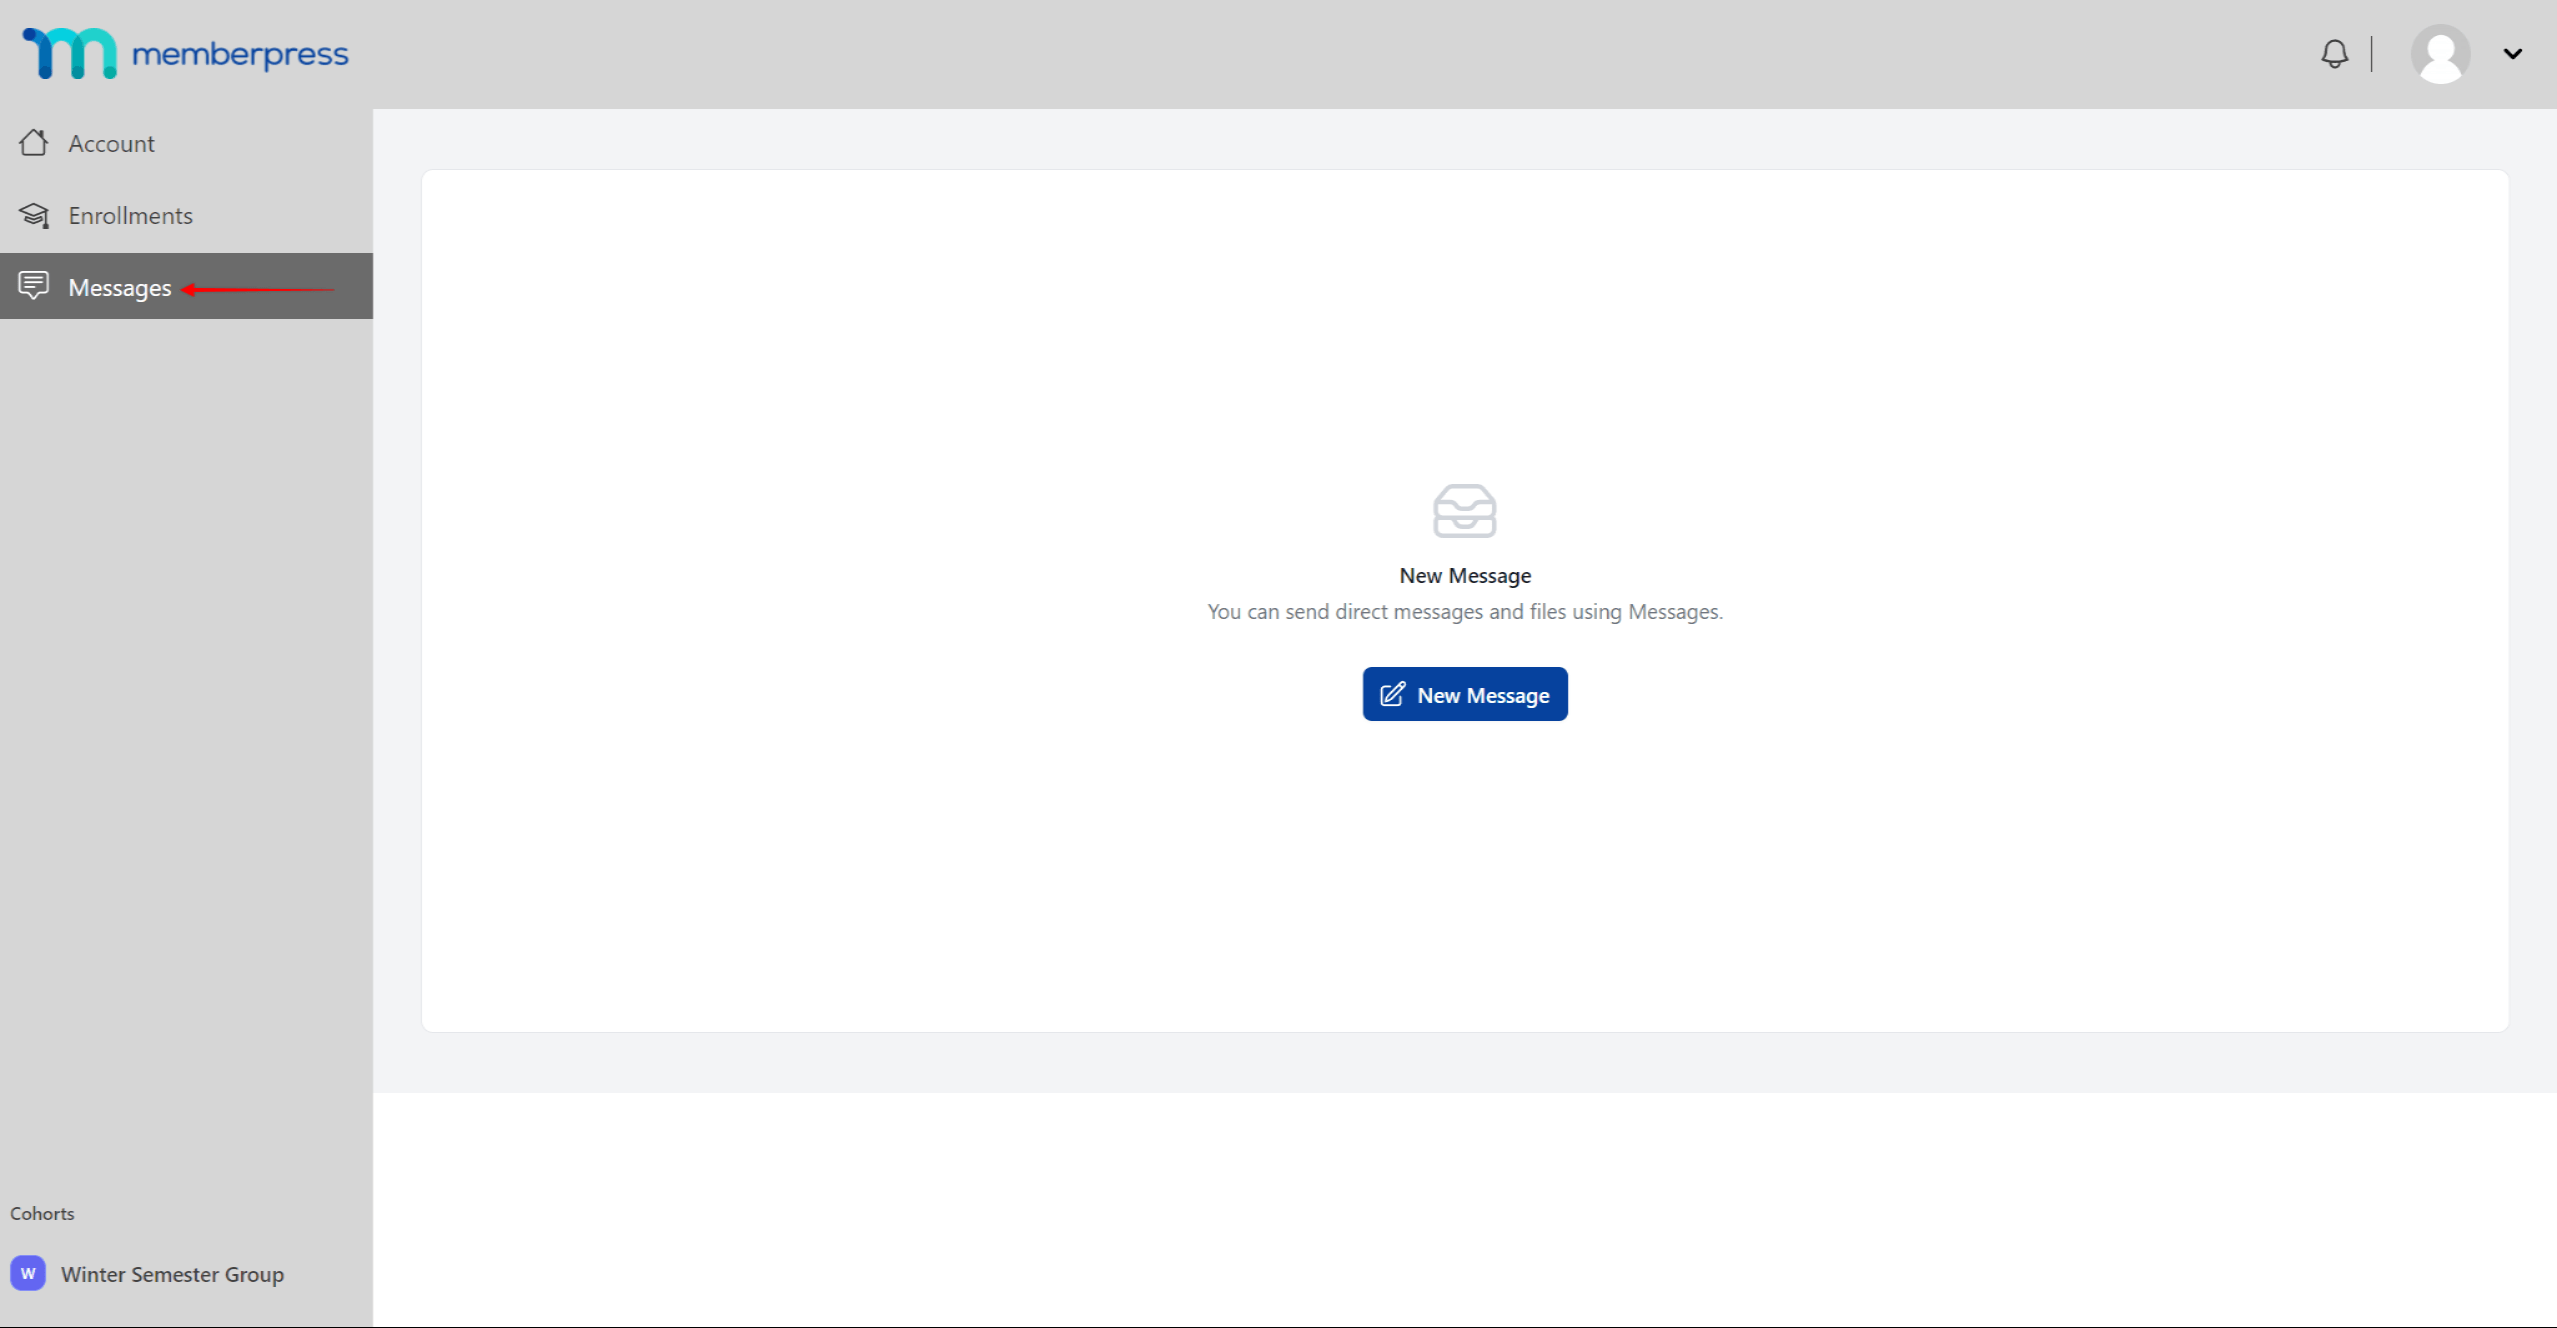Screen dimensions: 2557x1328
Task: Click the purple W cohort badge
Action: [x=28, y=1273]
